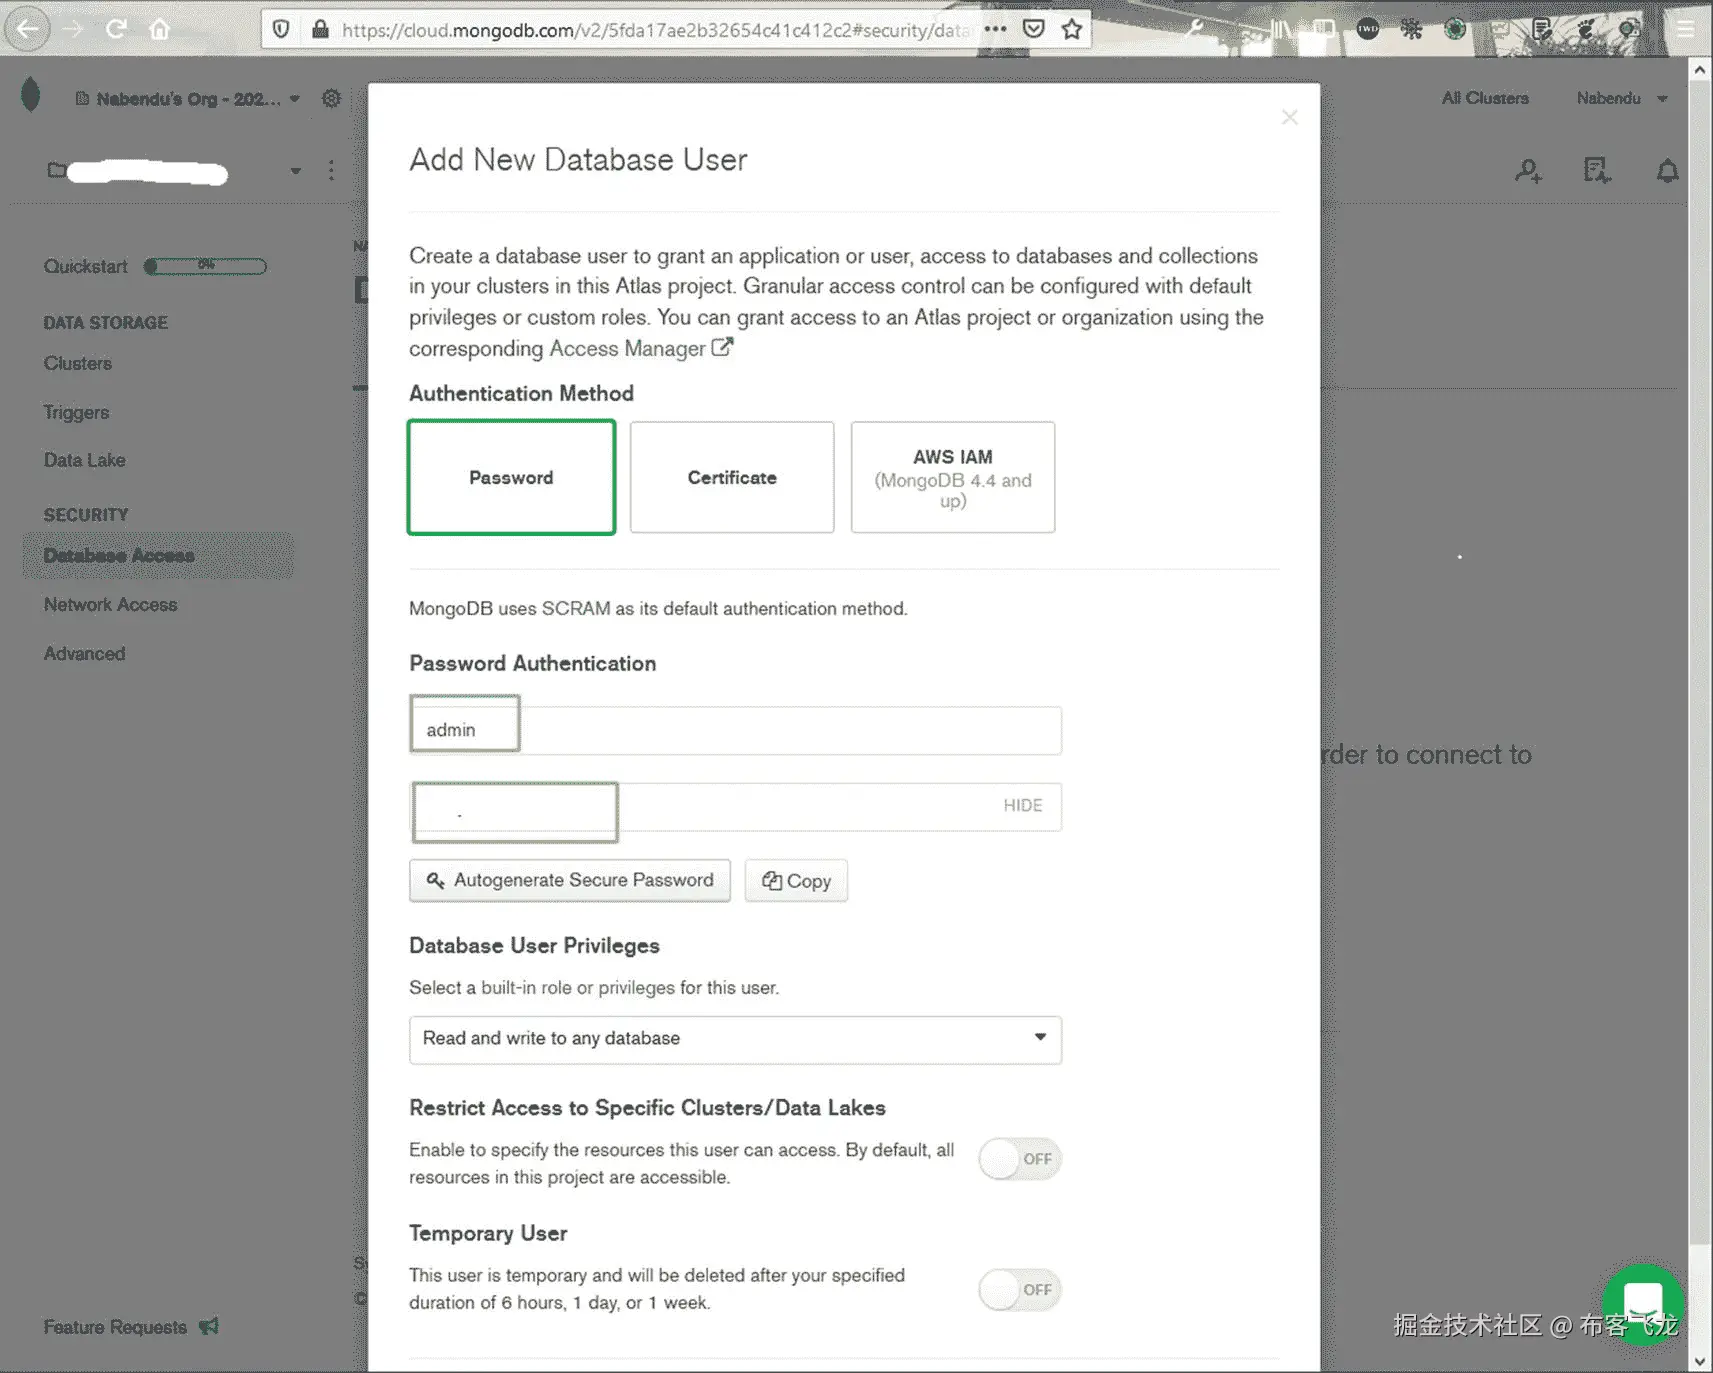Open Advanced in the sidebar

(x=84, y=653)
